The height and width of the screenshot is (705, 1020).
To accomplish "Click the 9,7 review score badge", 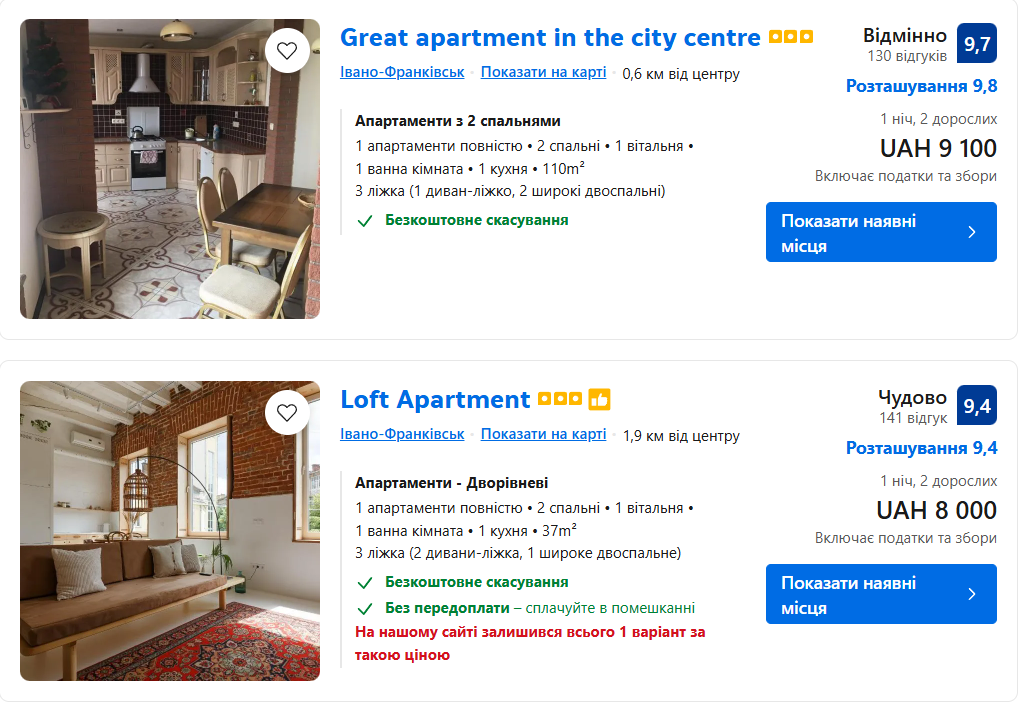I will point(977,44).
